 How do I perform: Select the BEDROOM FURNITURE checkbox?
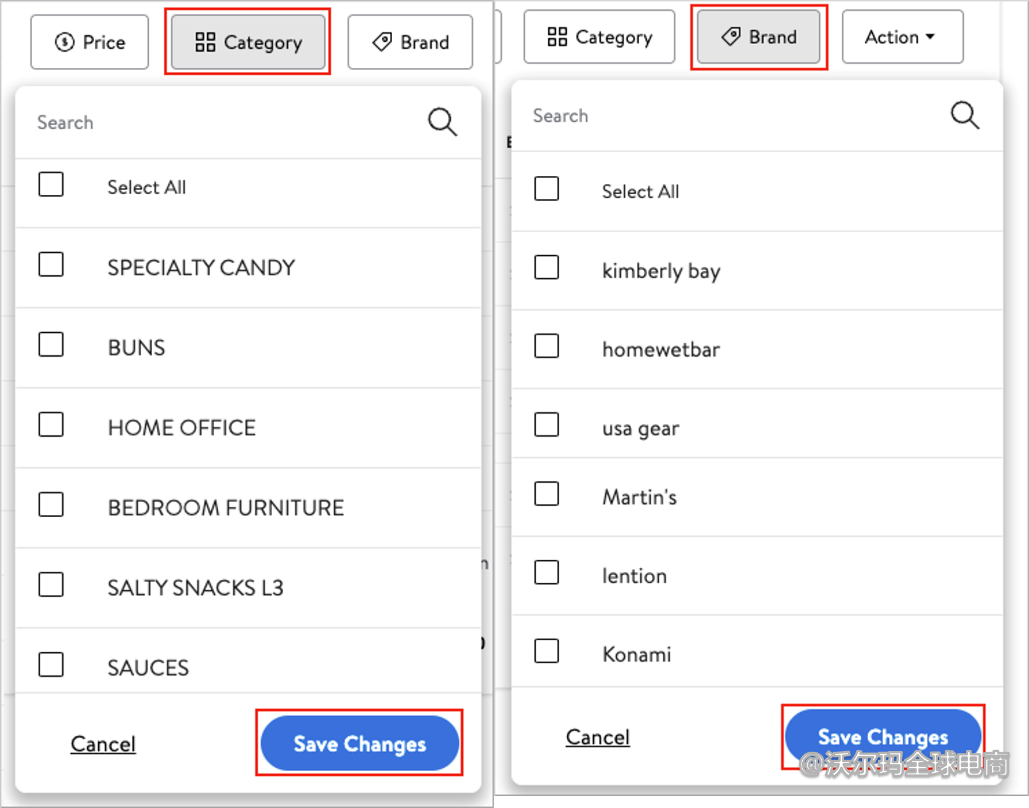(x=51, y=505)
